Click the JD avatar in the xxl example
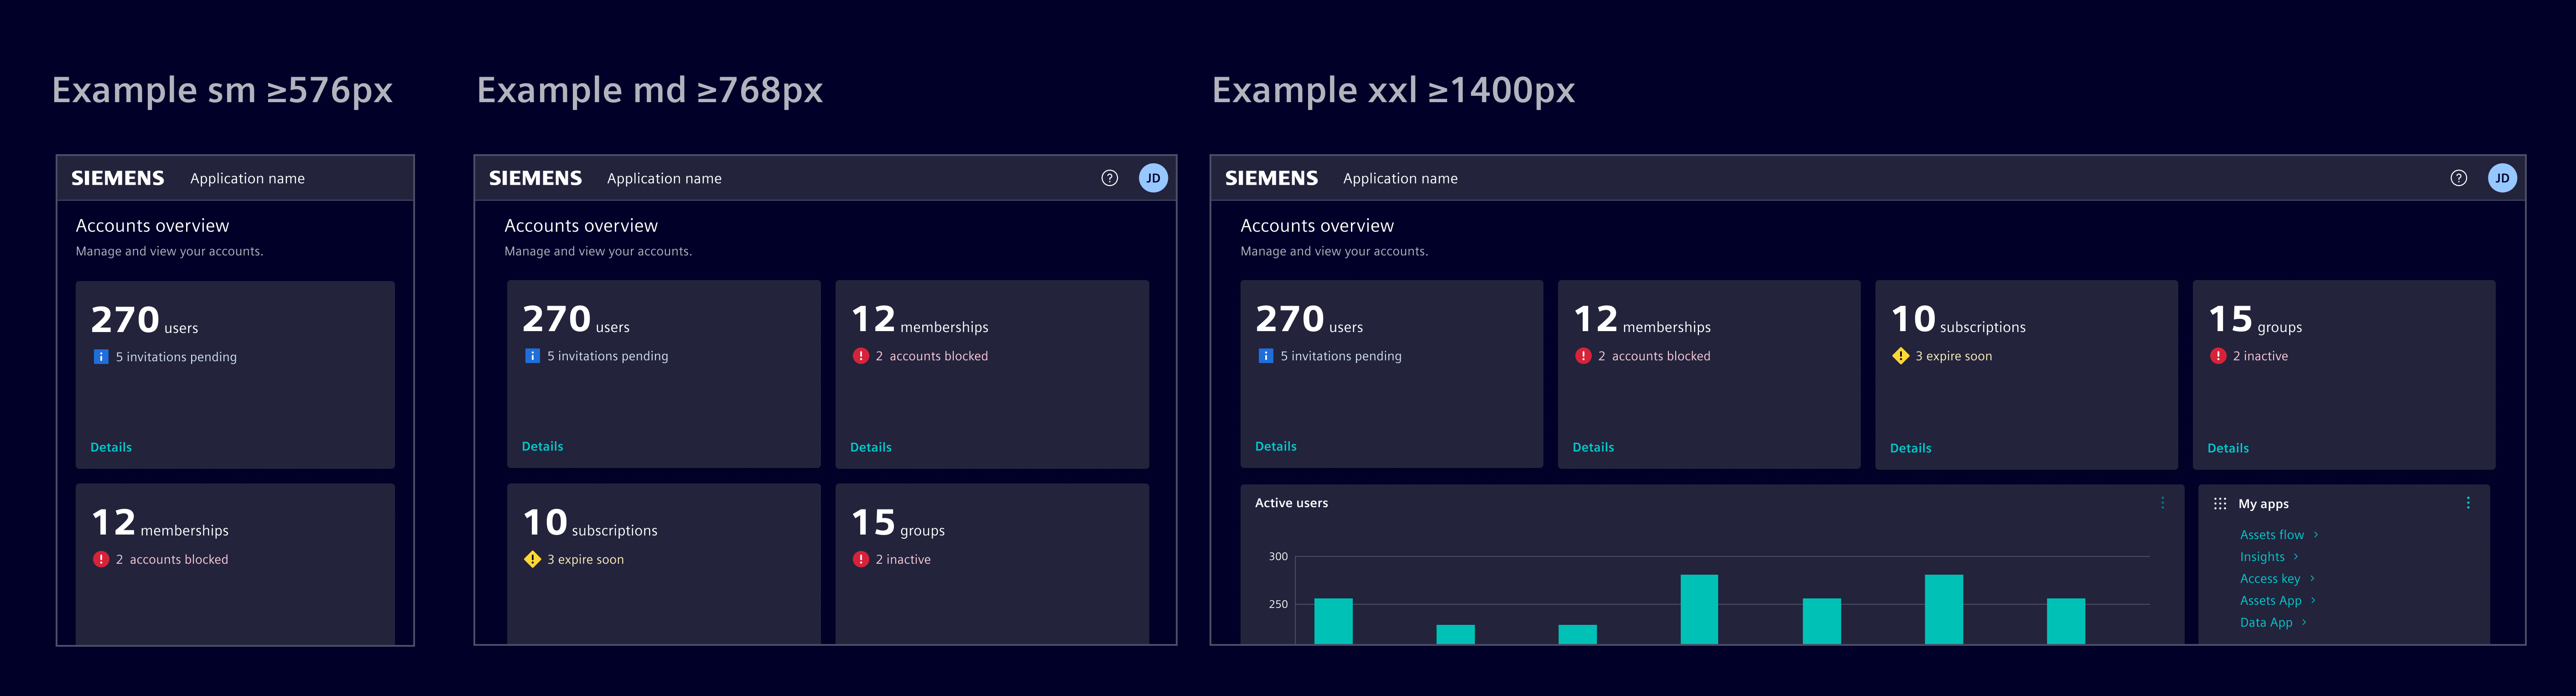2576x696 pixels. pos(2503,177)
